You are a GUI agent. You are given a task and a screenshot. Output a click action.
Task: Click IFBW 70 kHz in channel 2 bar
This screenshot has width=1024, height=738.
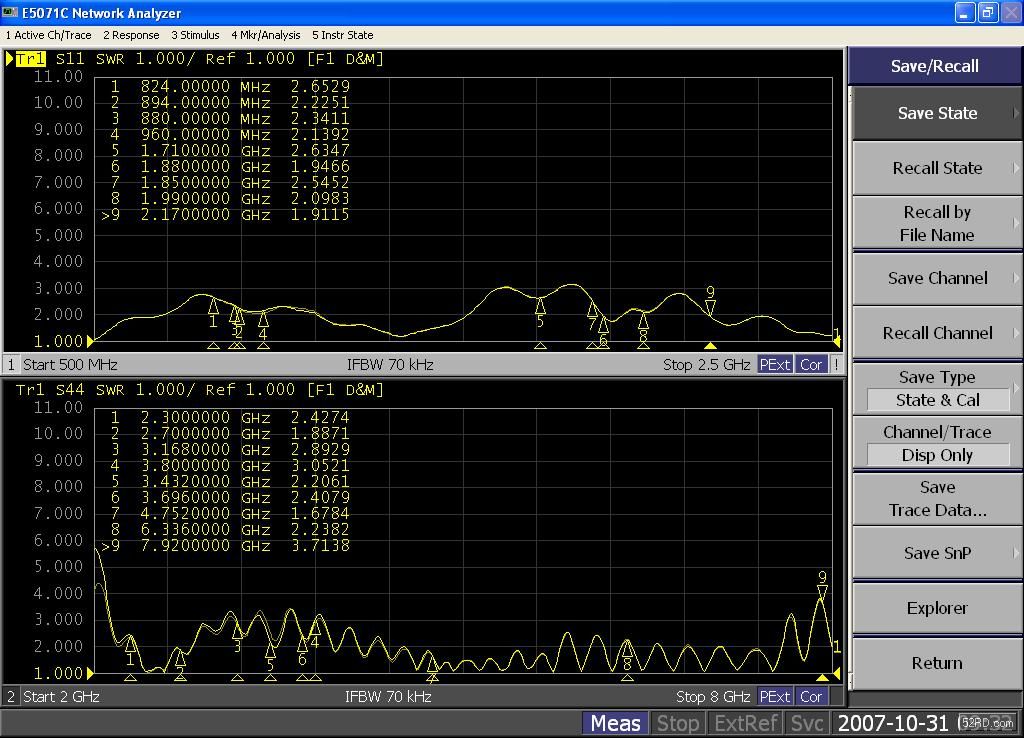coord(389,696)
